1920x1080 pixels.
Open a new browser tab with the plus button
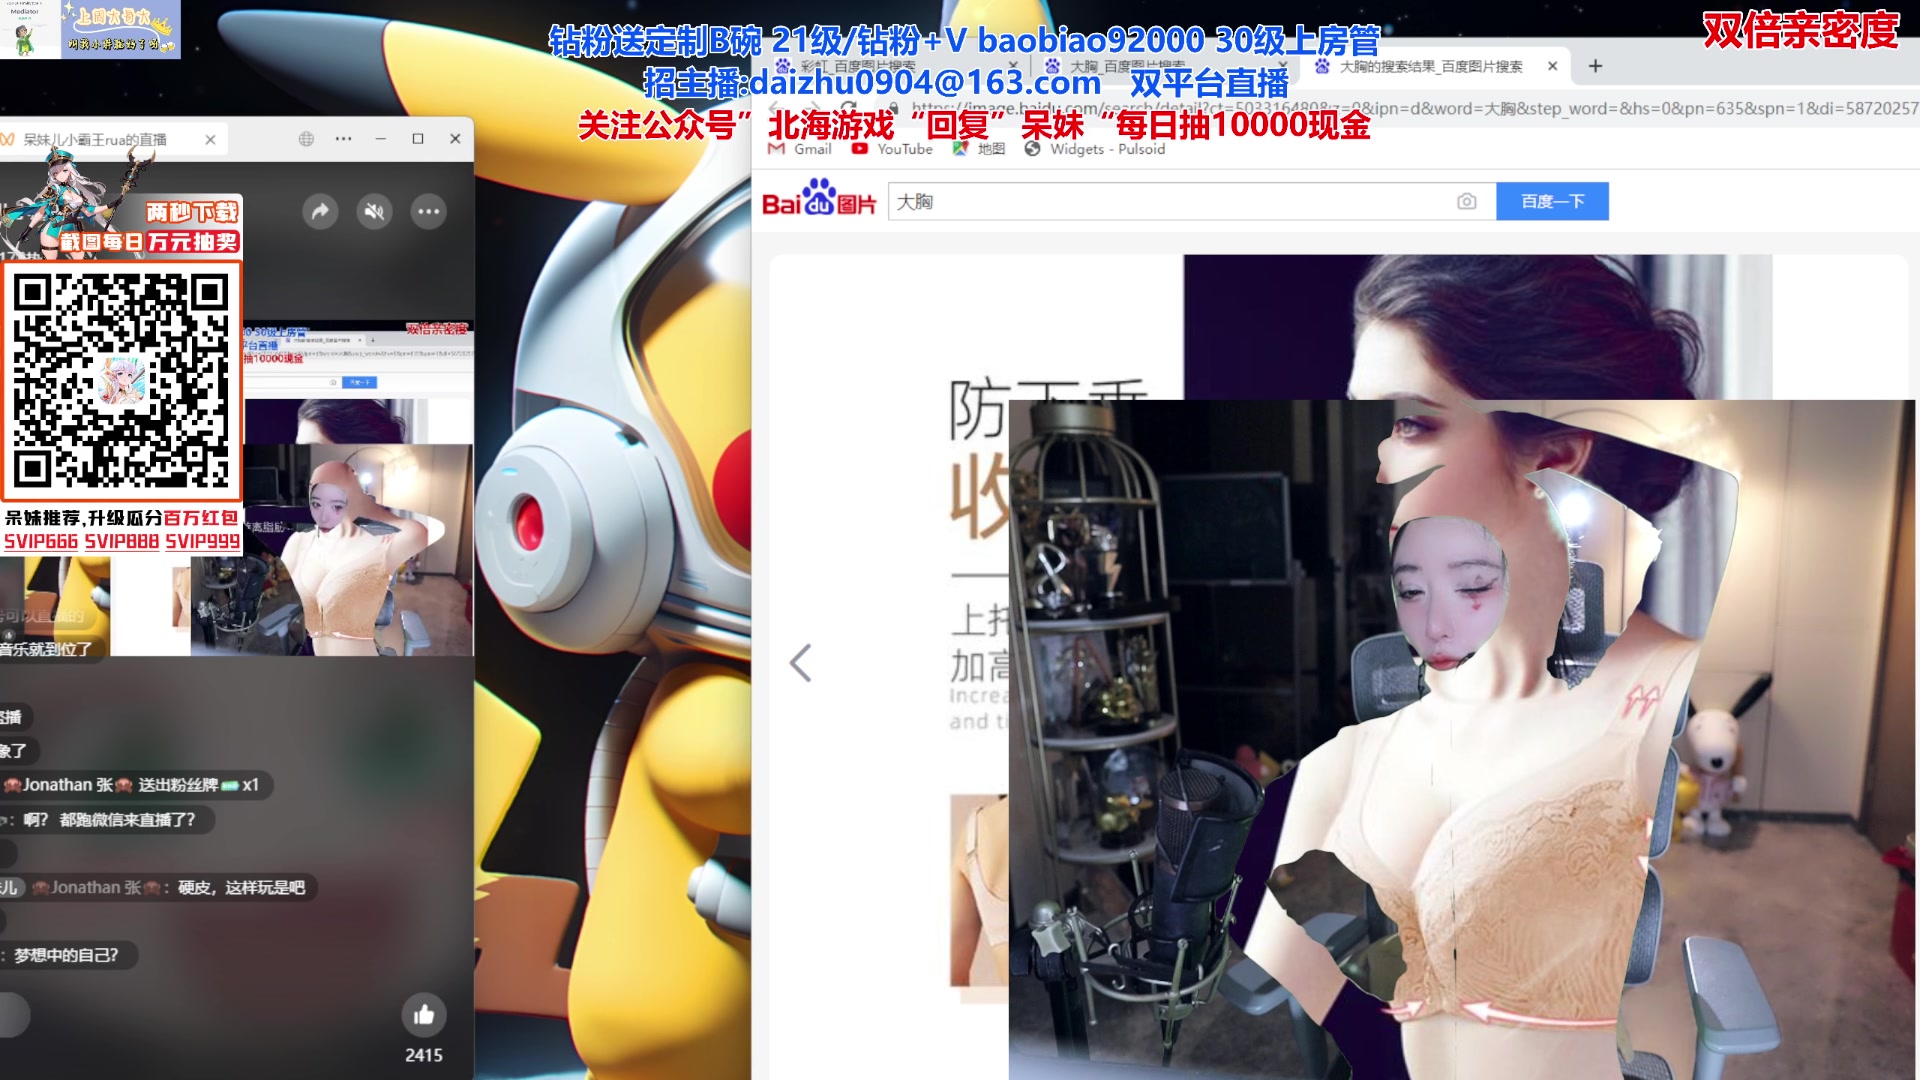coord(1595,67)
